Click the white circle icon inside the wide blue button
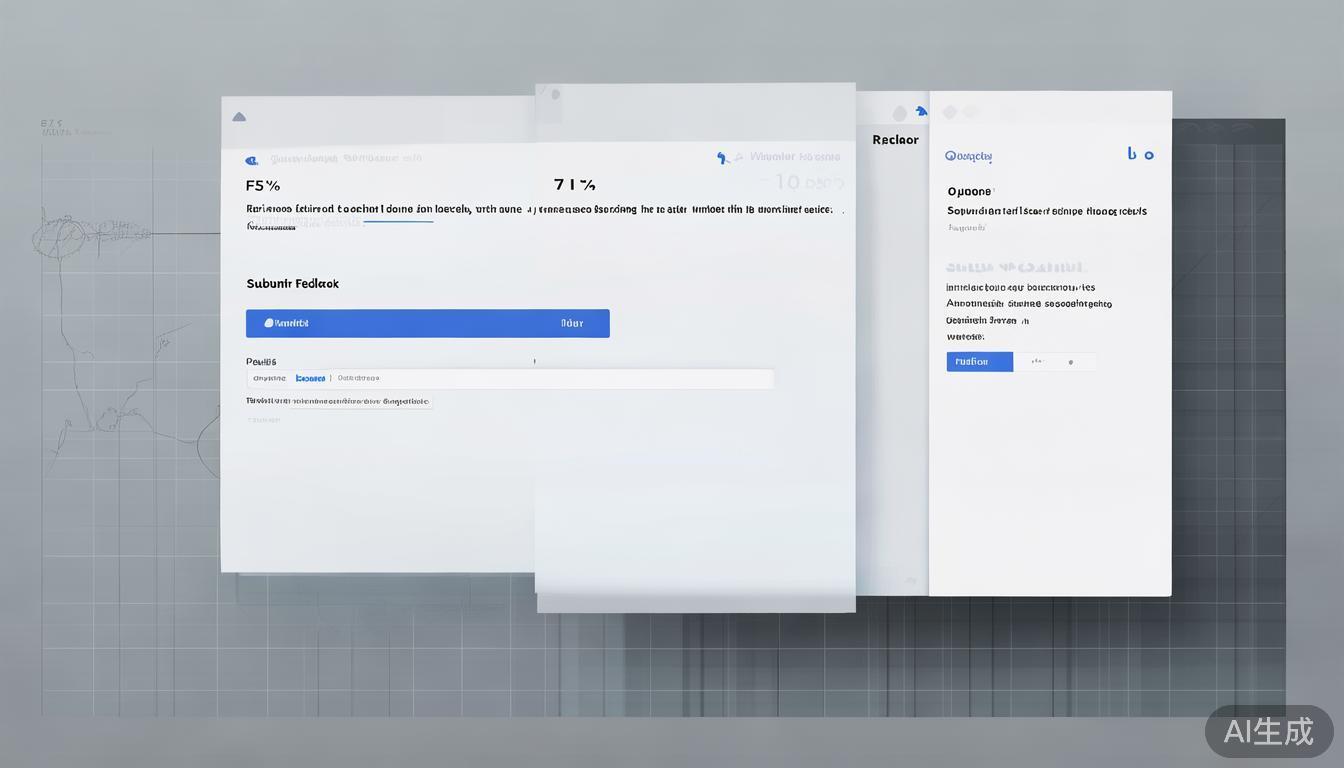 point(268,323)
